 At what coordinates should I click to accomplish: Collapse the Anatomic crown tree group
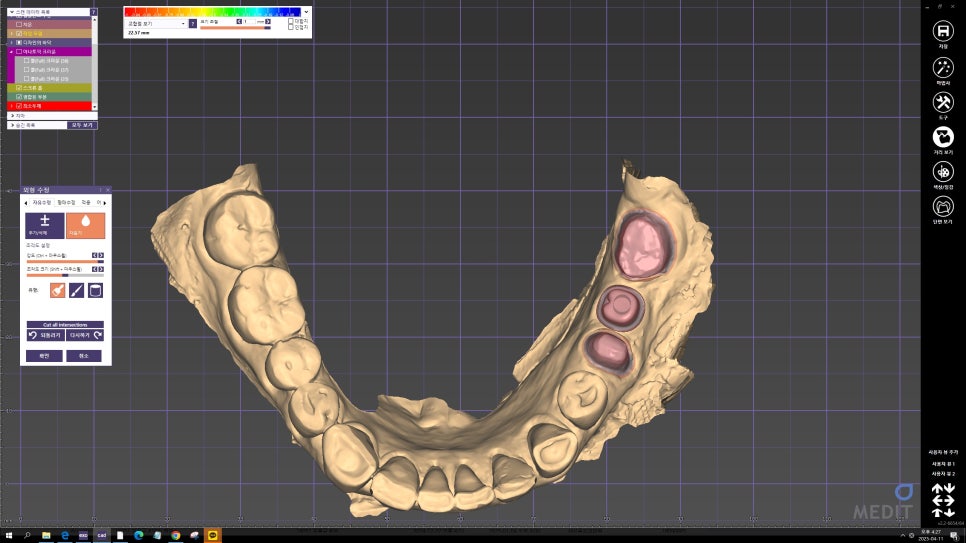(11, 51)
